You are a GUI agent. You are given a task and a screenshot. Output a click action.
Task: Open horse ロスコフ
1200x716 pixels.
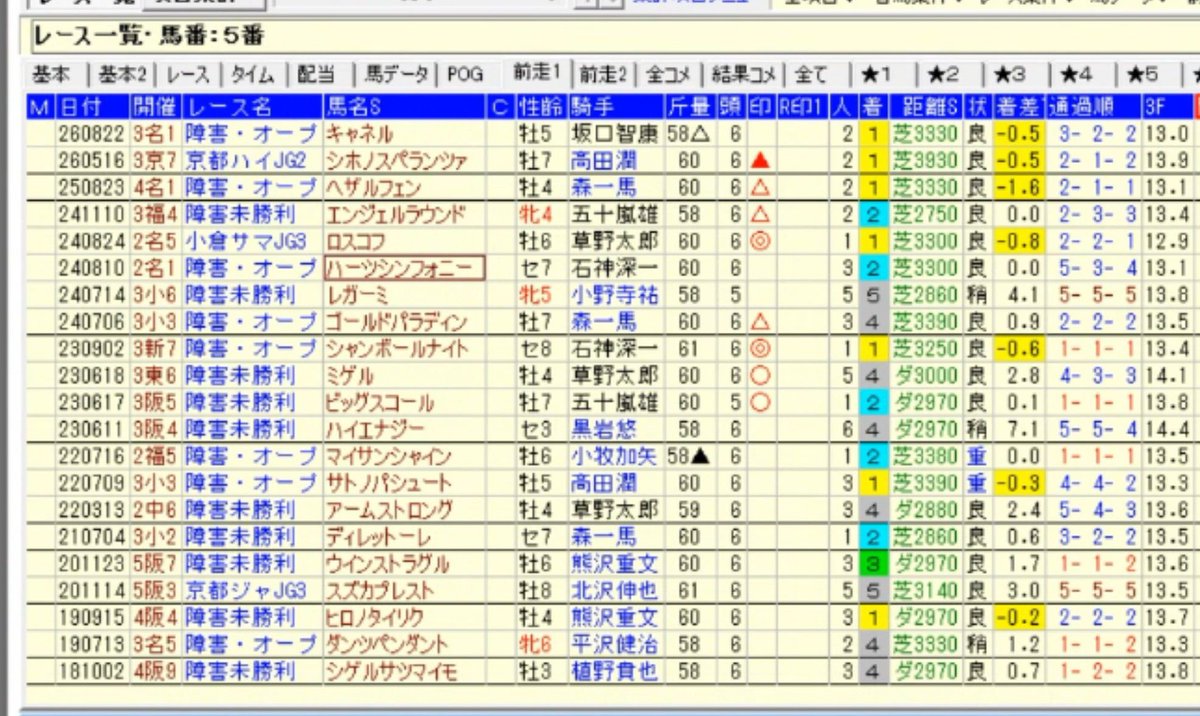[x=357, y=241]
